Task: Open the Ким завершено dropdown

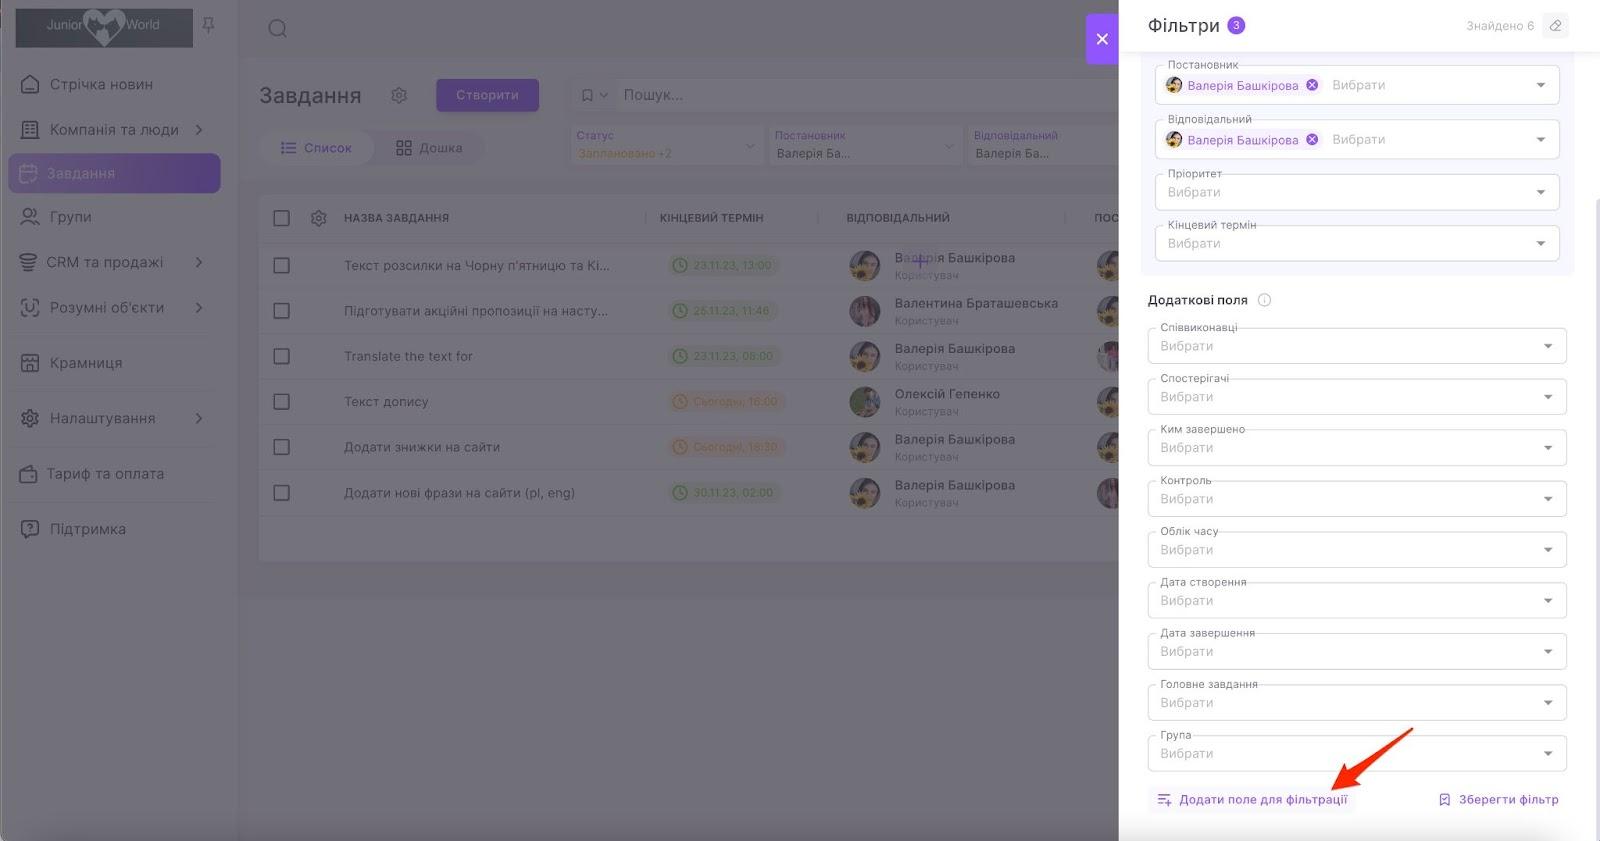Action: tap(1357, 448)
